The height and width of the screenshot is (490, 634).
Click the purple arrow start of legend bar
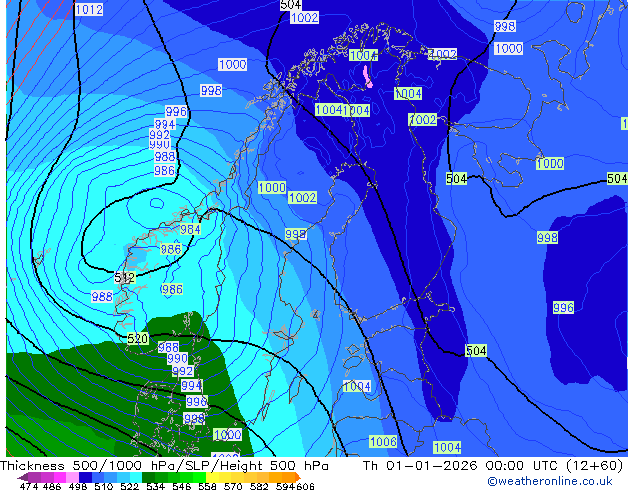tap(23, 477)
